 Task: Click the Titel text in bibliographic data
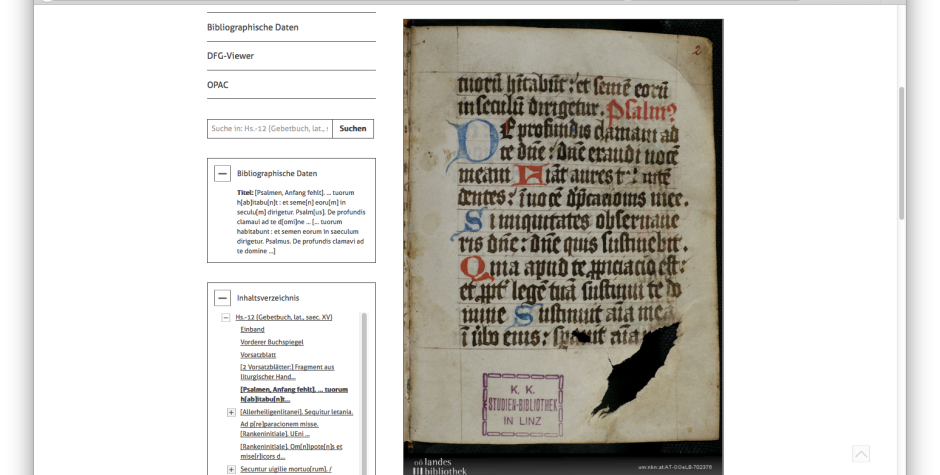coord(301,222)
